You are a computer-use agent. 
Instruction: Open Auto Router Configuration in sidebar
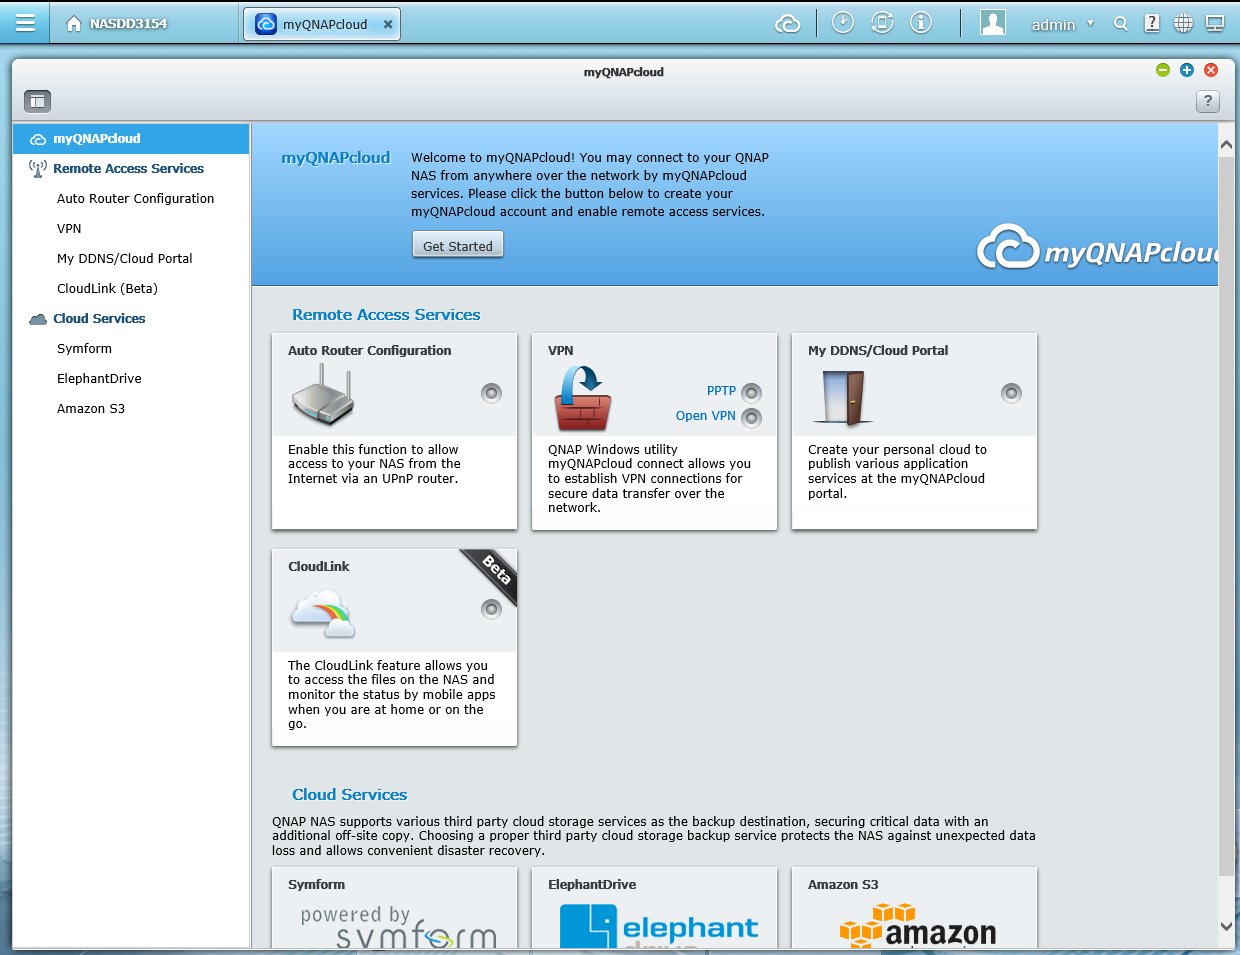(x=135, y=199)
